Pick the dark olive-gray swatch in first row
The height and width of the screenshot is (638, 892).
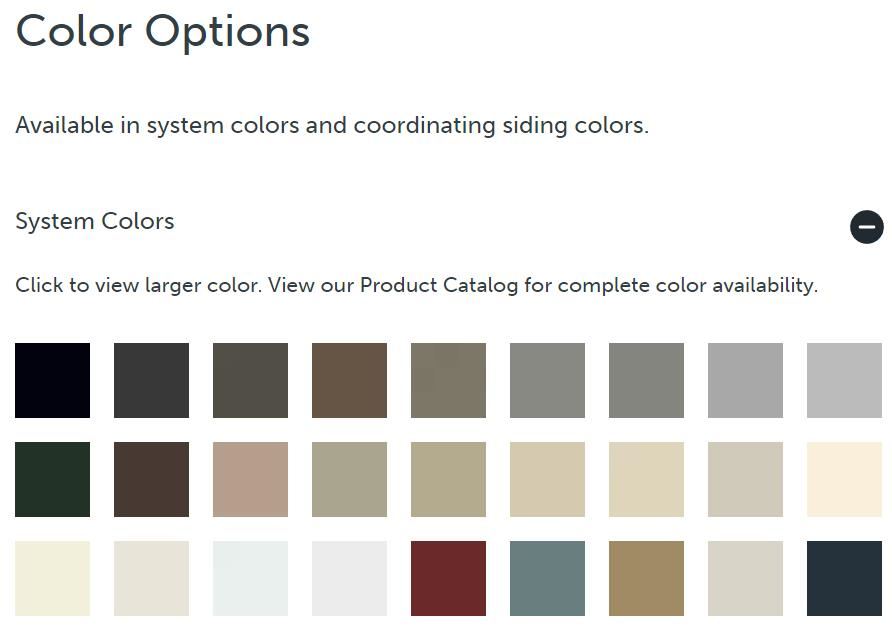250,380
